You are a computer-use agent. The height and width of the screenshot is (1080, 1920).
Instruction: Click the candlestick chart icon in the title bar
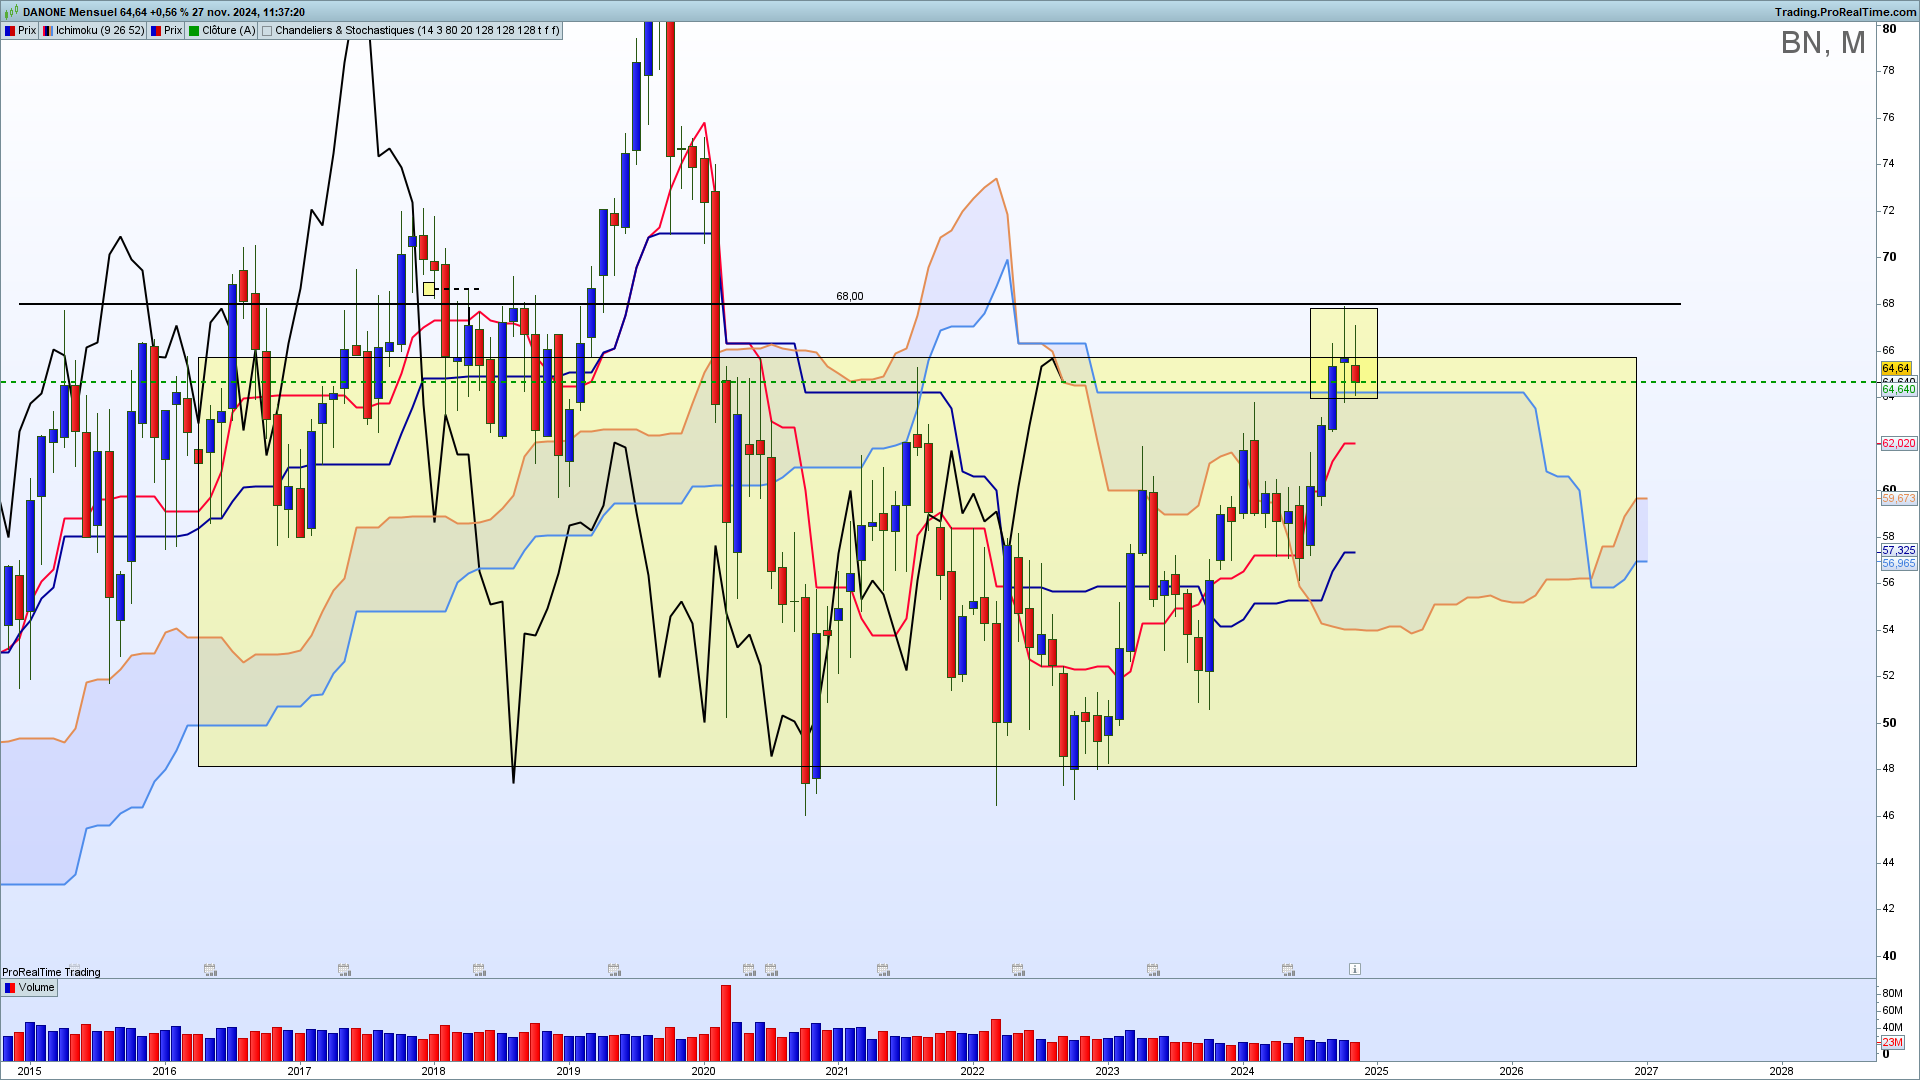11,12
